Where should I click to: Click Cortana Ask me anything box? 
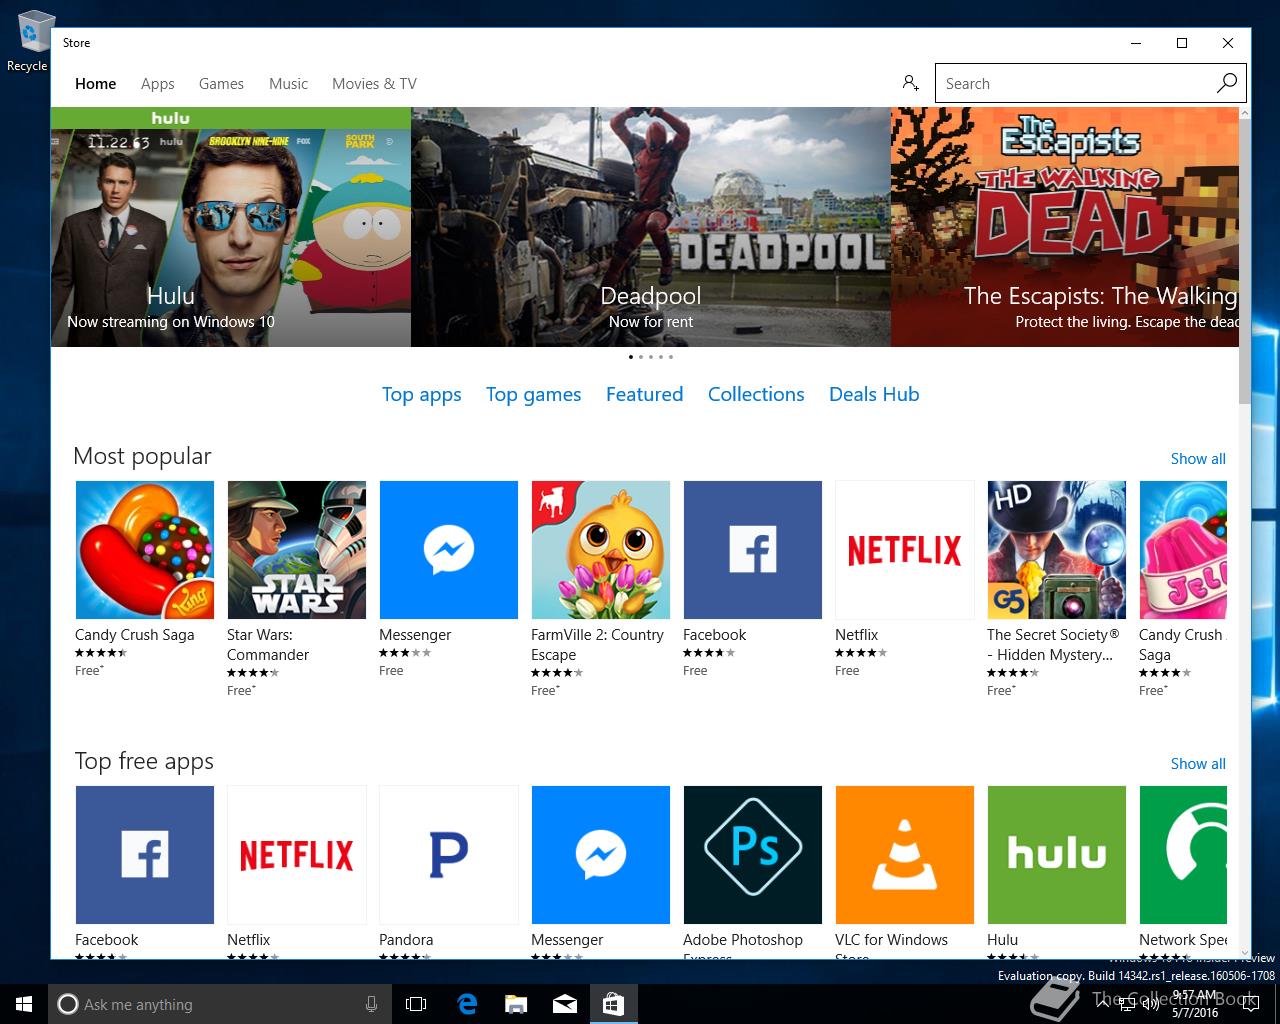(218, 1004)
